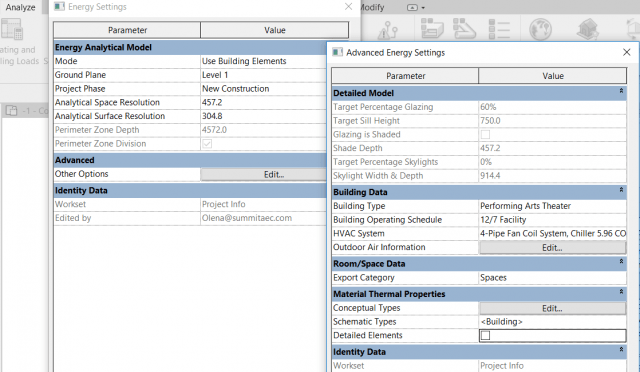Open Schematic Types <Building> value

[552, 322]
